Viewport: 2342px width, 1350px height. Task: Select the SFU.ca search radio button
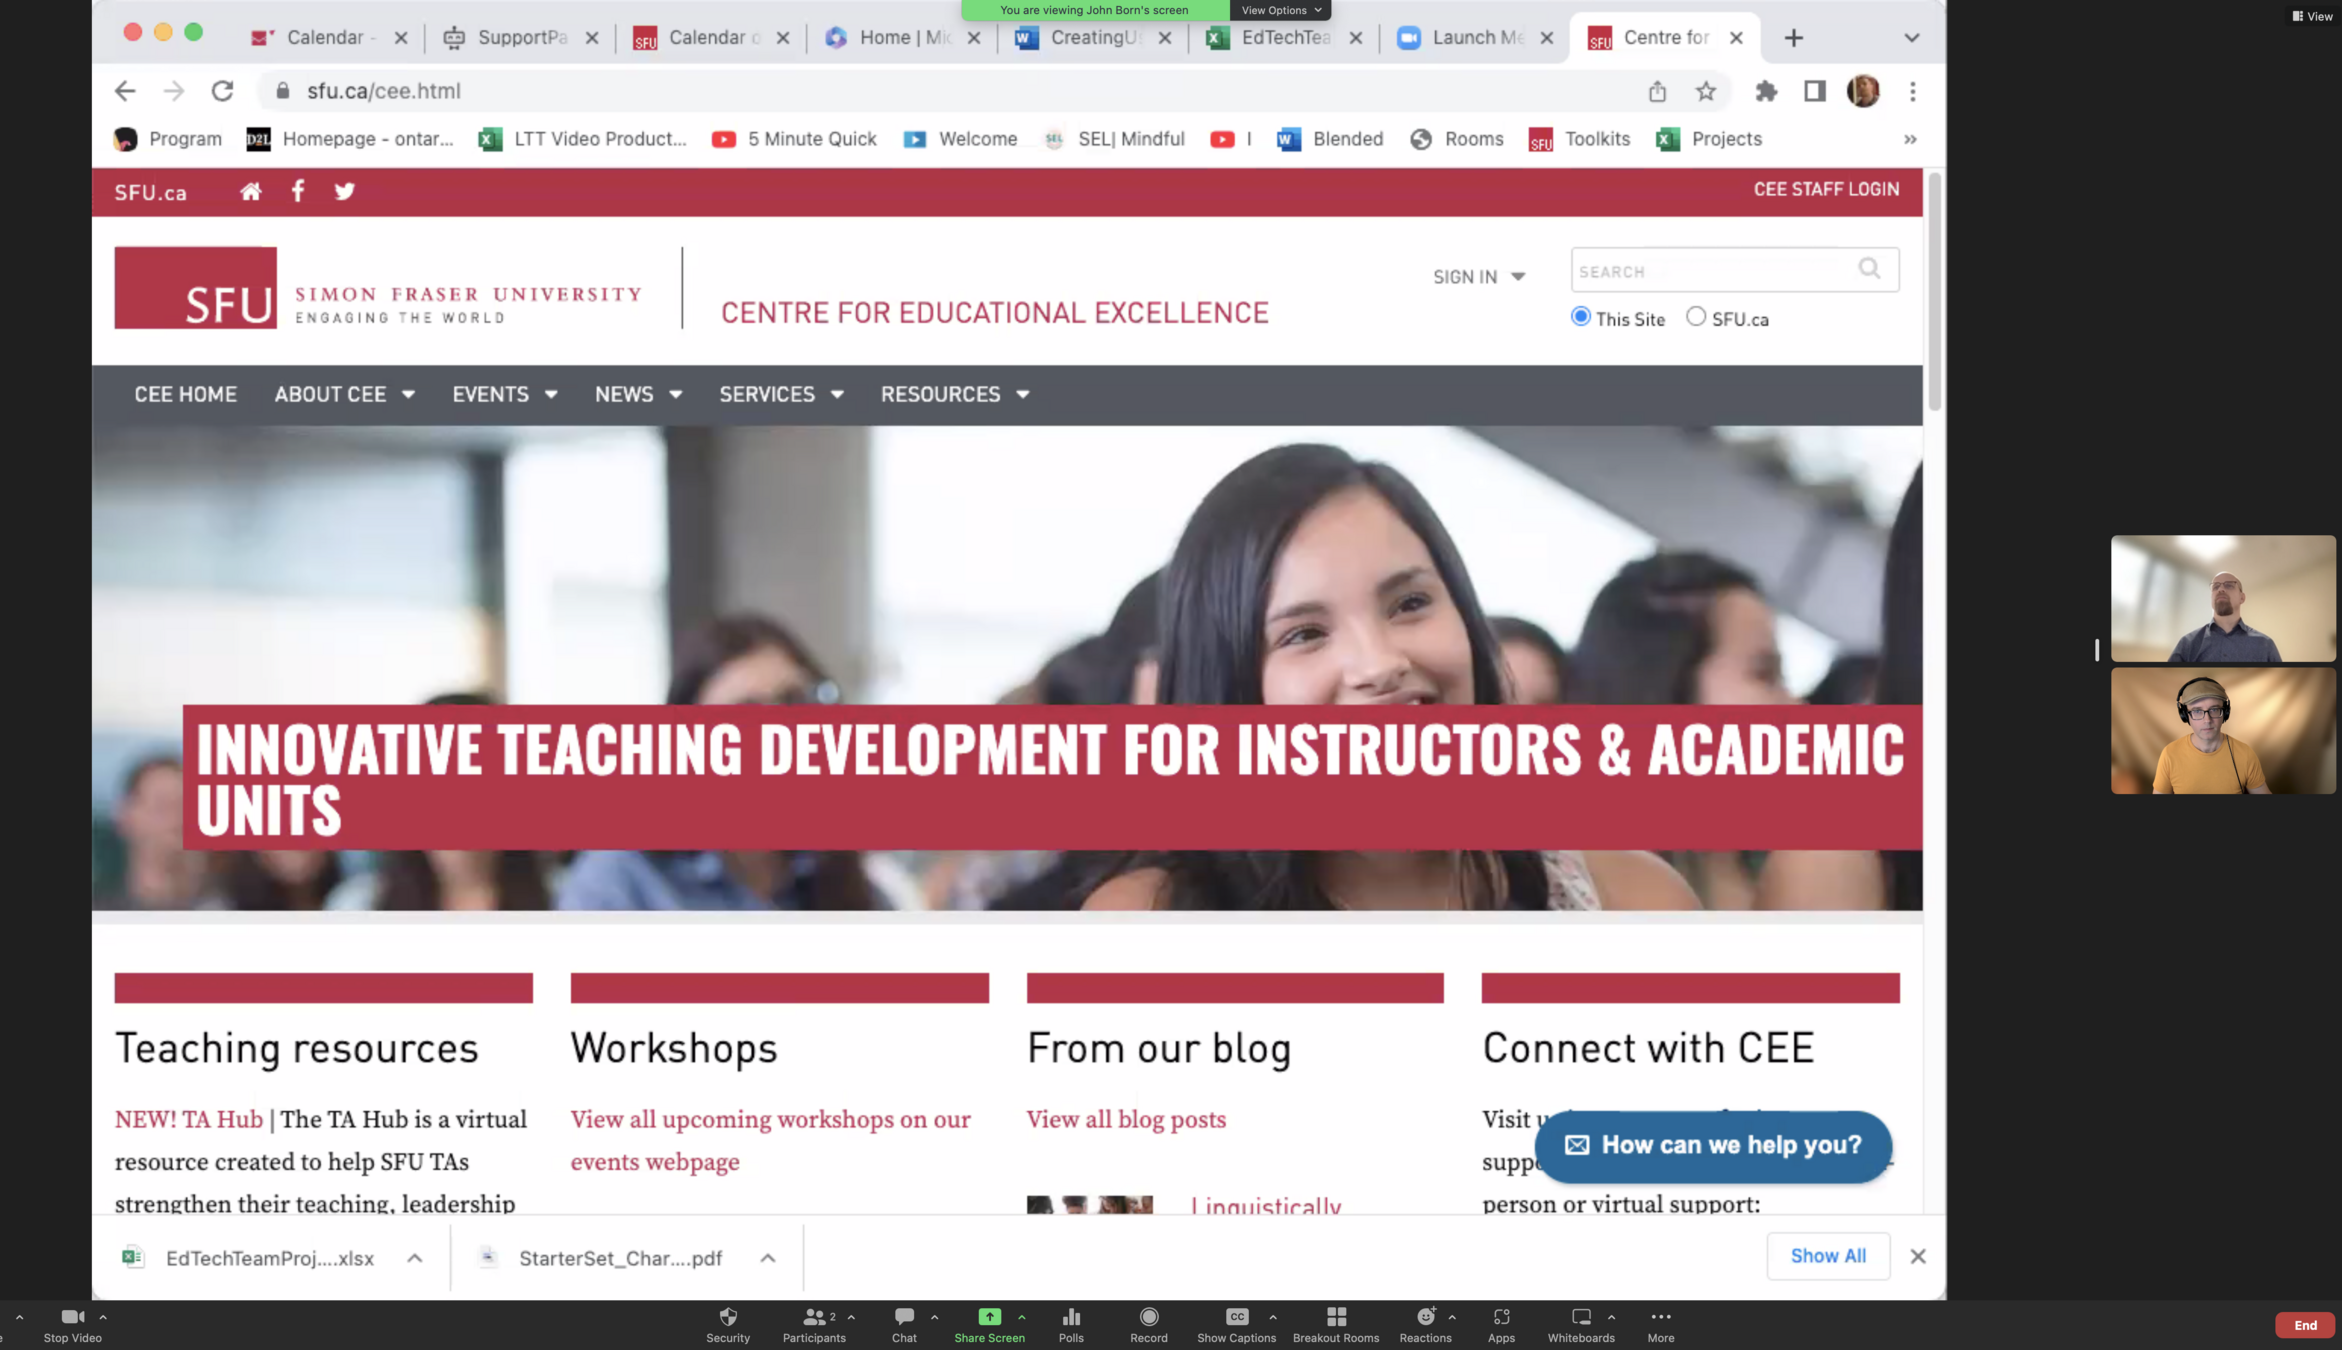tap(1696, 317)
